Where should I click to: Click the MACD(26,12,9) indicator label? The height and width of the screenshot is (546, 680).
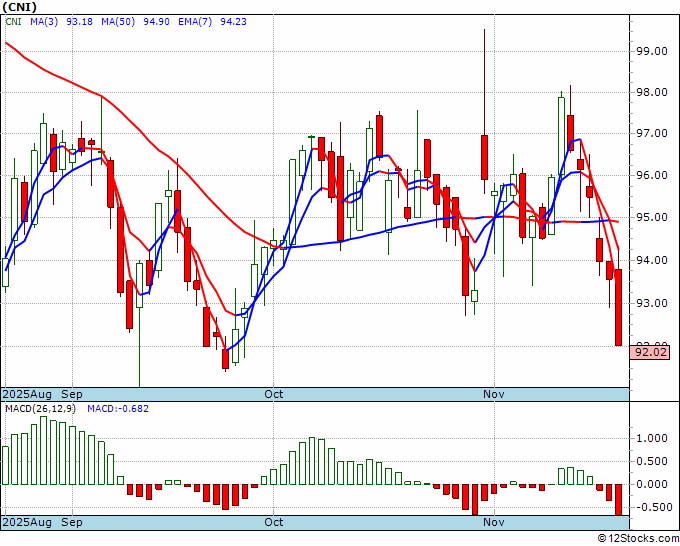40,409
